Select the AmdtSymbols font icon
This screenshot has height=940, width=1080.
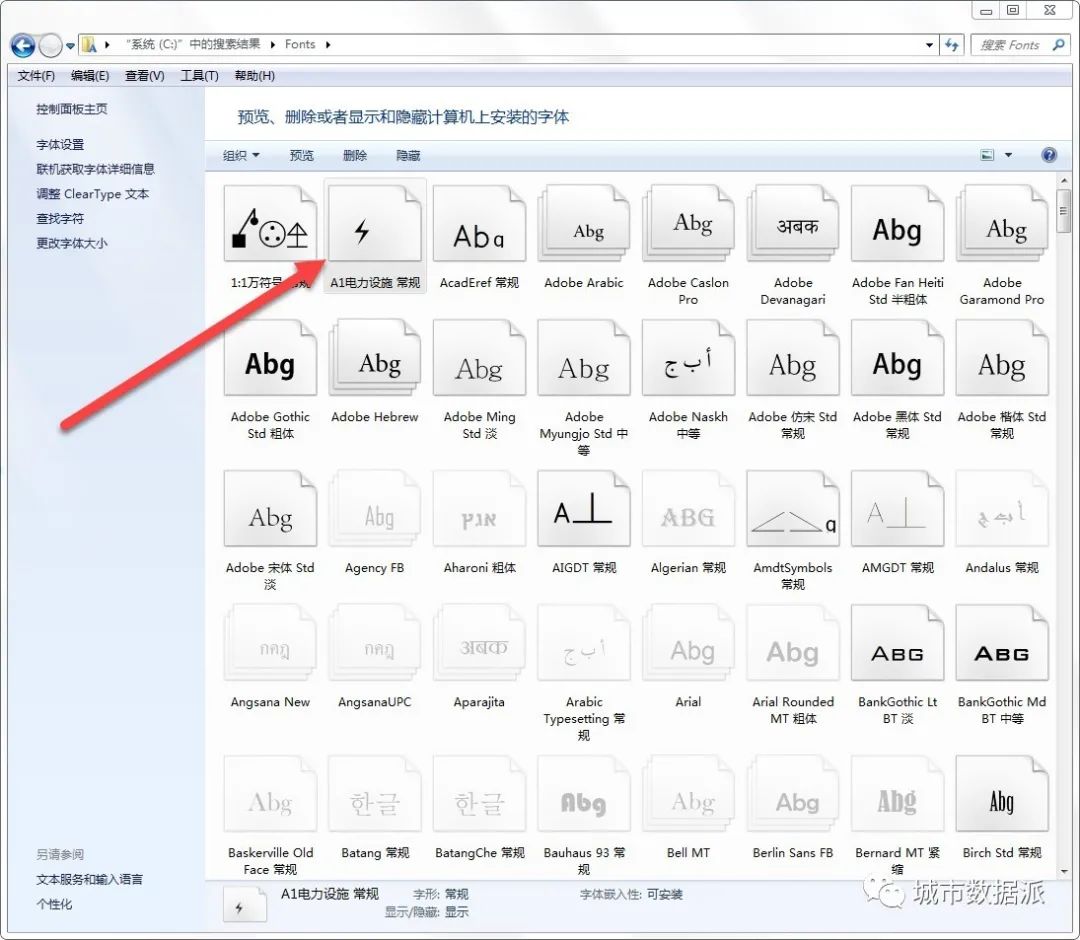pos(793,508)
